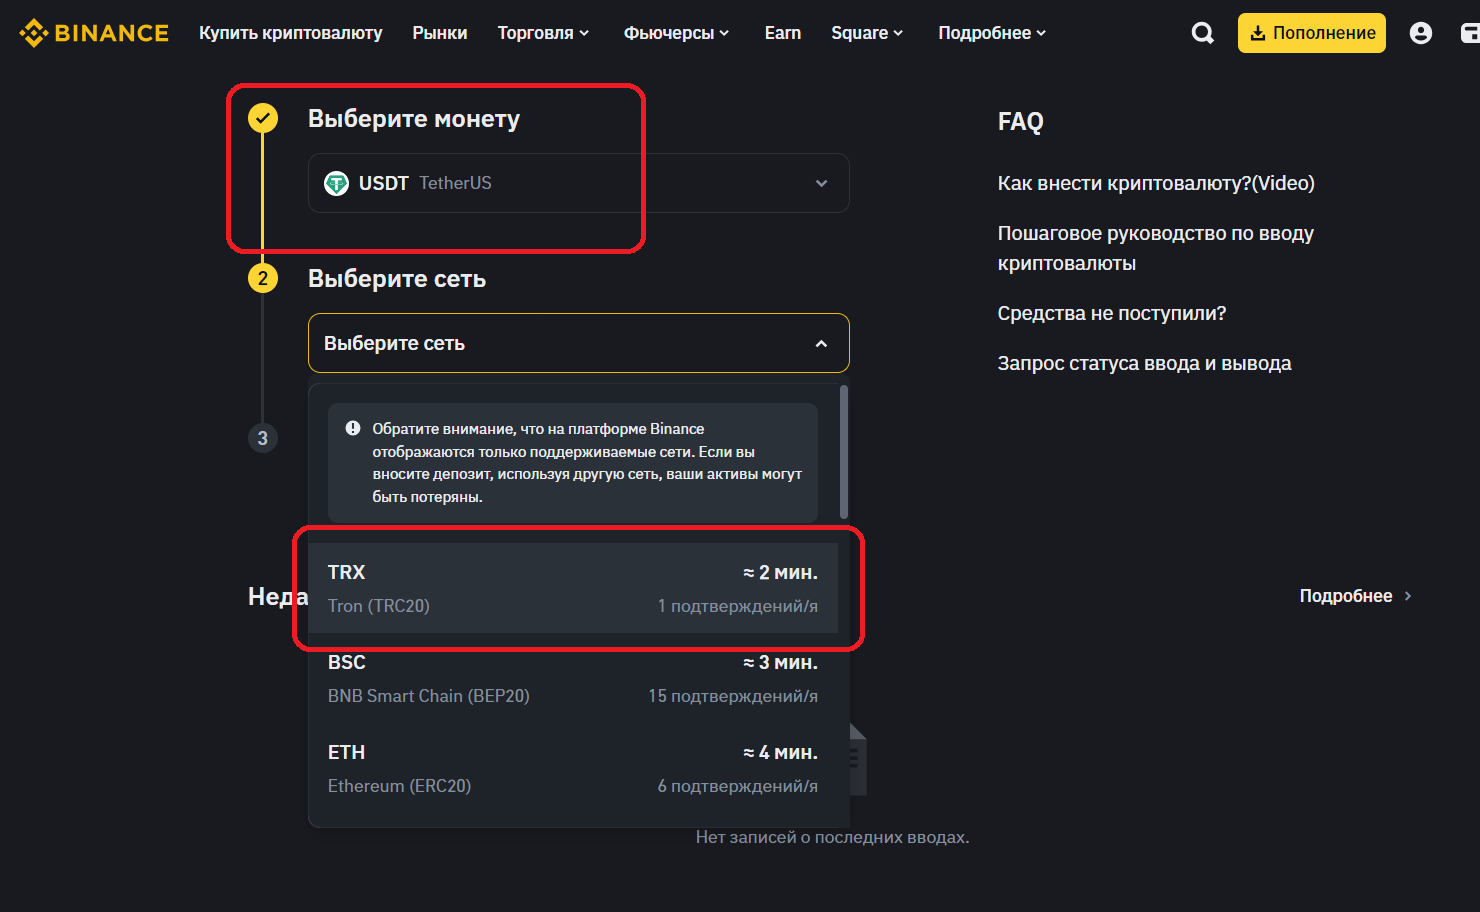Click the USDT Tether coin icon
Screen dimensions: 1480x912
(337, 183)
